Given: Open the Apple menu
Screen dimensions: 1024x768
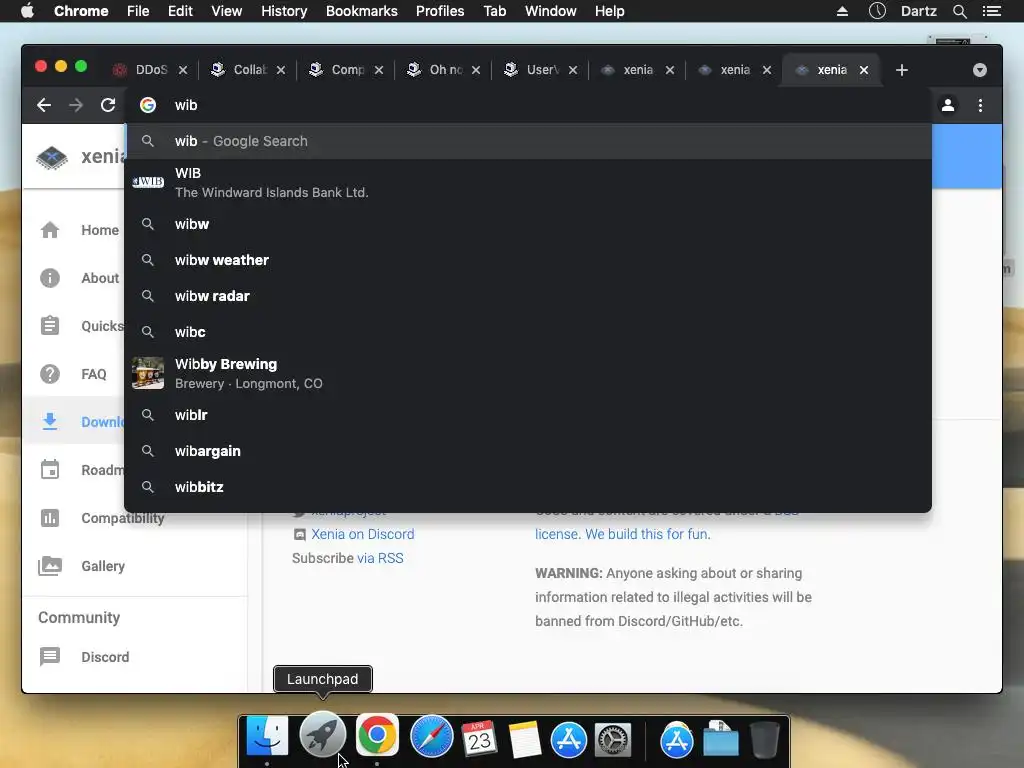Looking at the screenshot, I should coord(27,11).
